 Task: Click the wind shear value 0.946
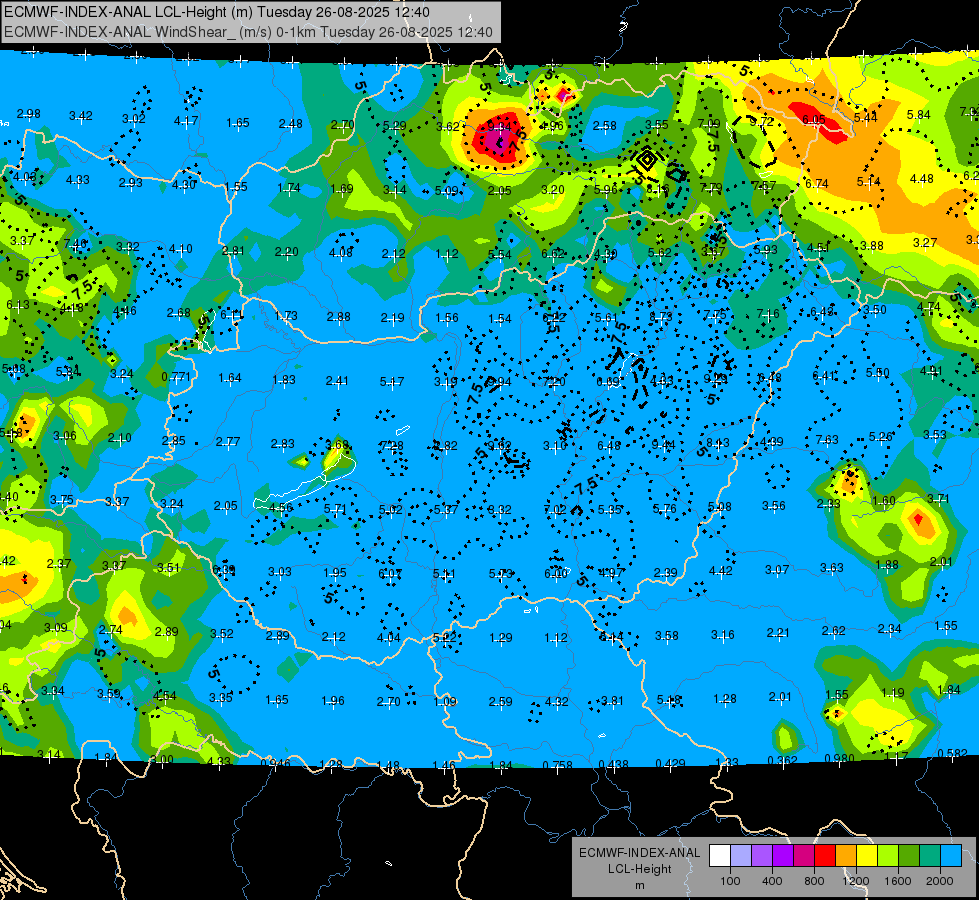tap(275, 763)
